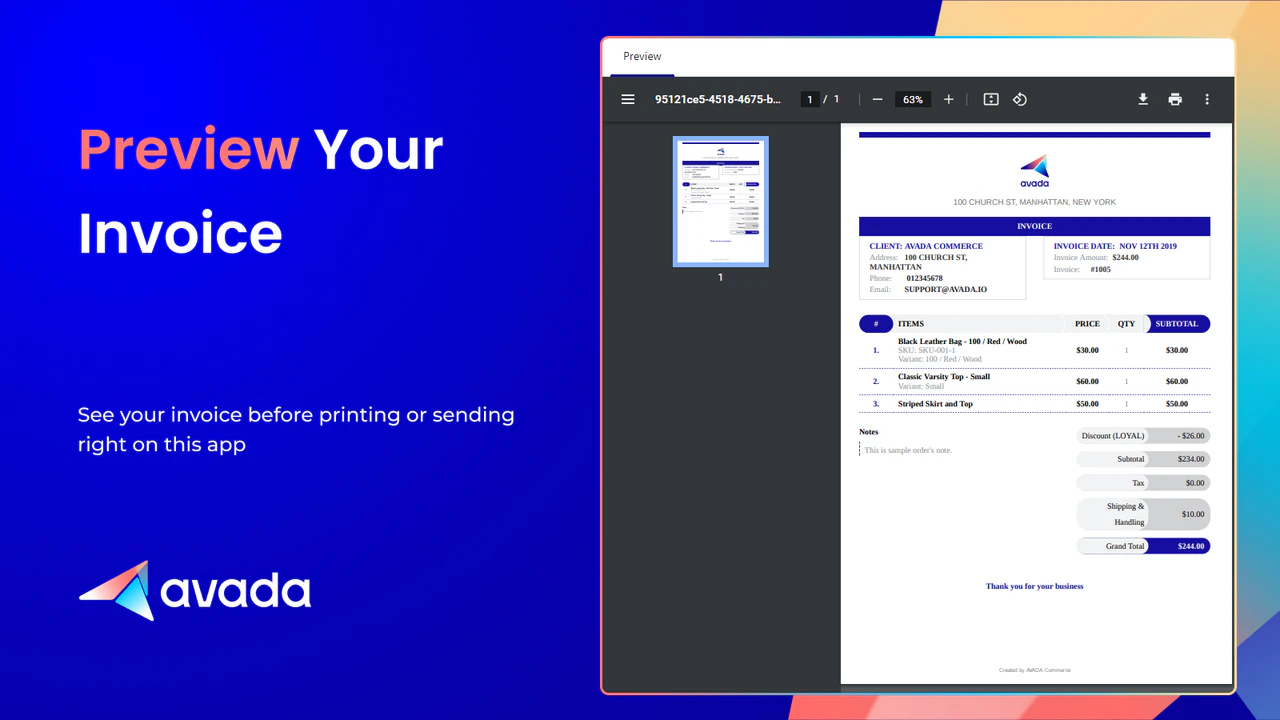Click the Discount (LOYAL) row
1280x720 pixels.
click(1143, 436)
